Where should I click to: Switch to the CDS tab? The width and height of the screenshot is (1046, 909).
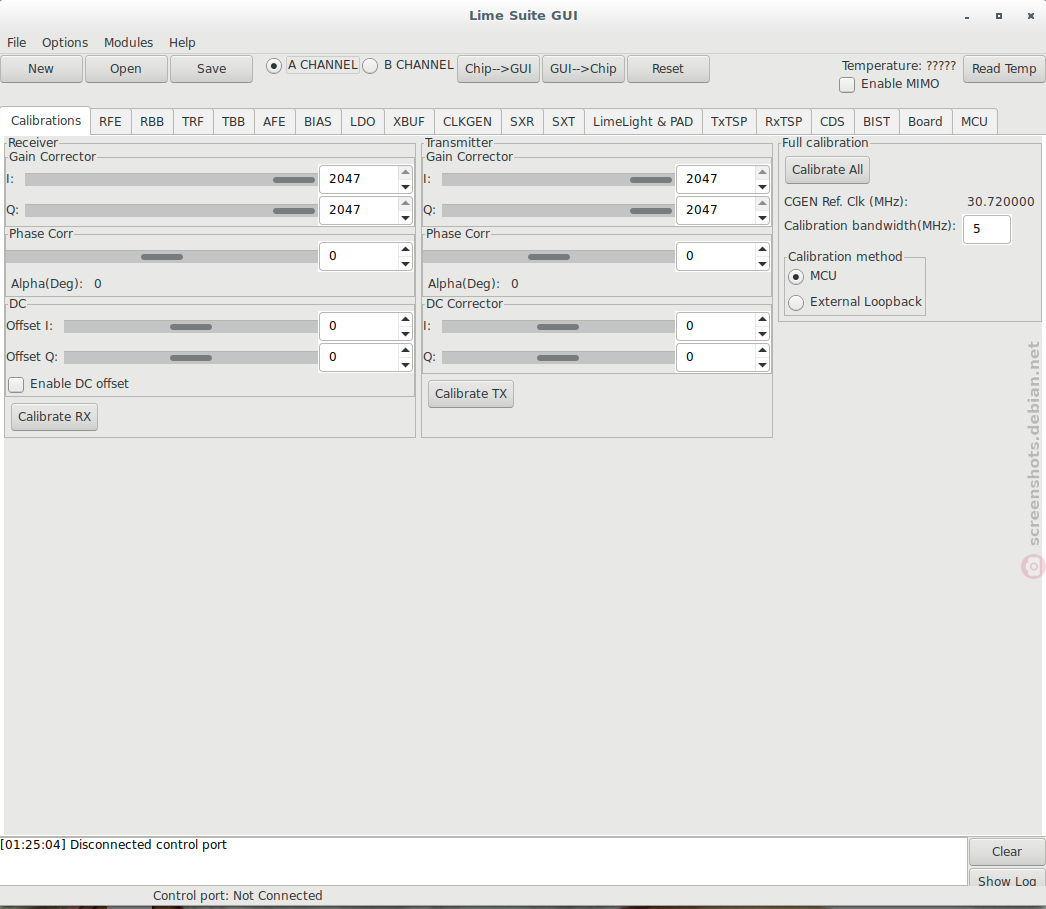(833, 121)
